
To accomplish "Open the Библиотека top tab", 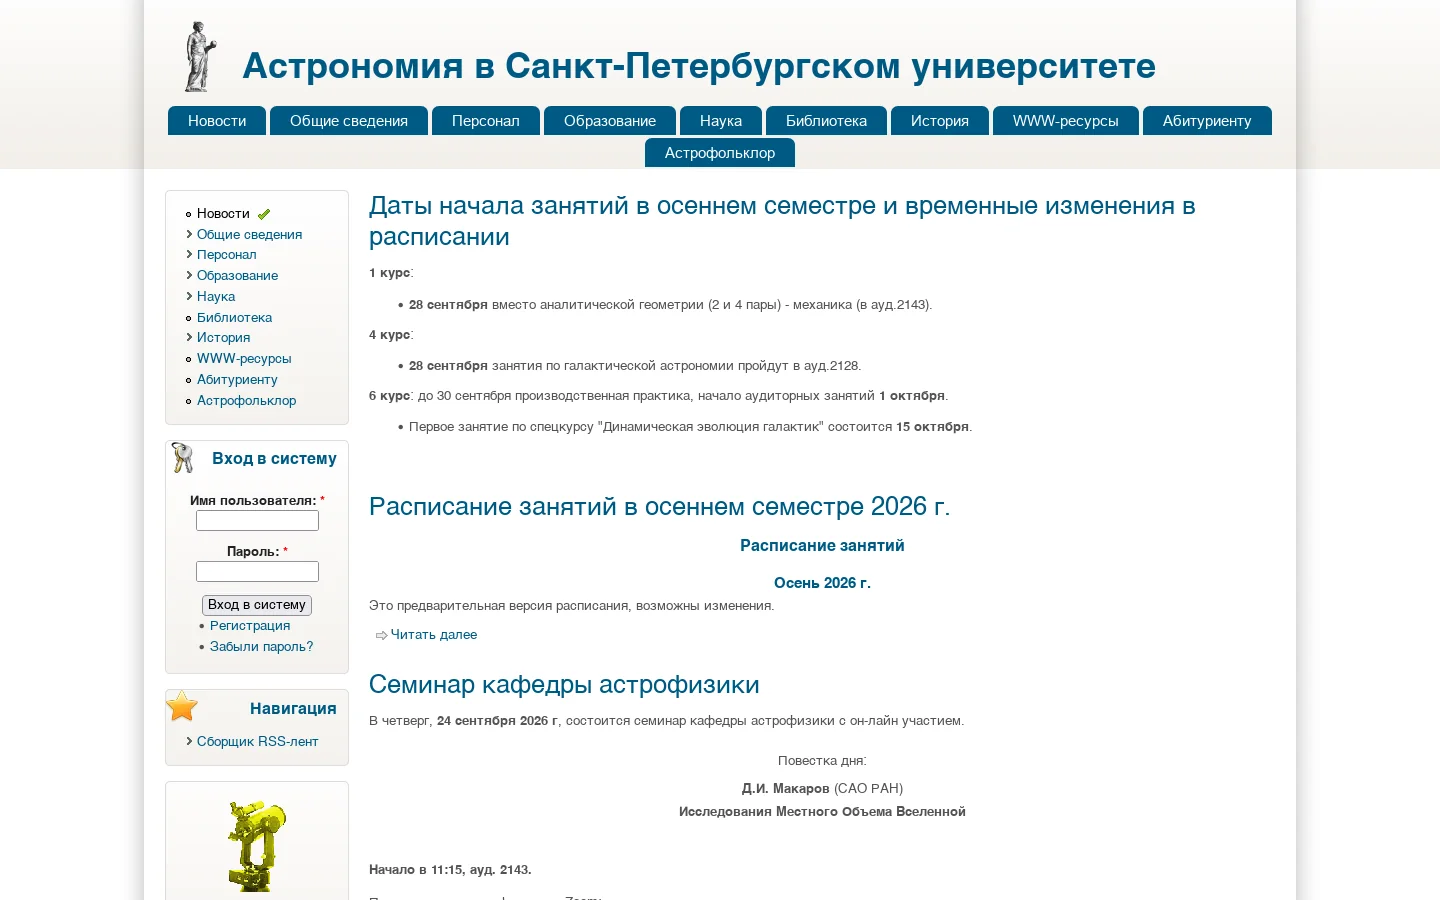I will pos(826,120).
